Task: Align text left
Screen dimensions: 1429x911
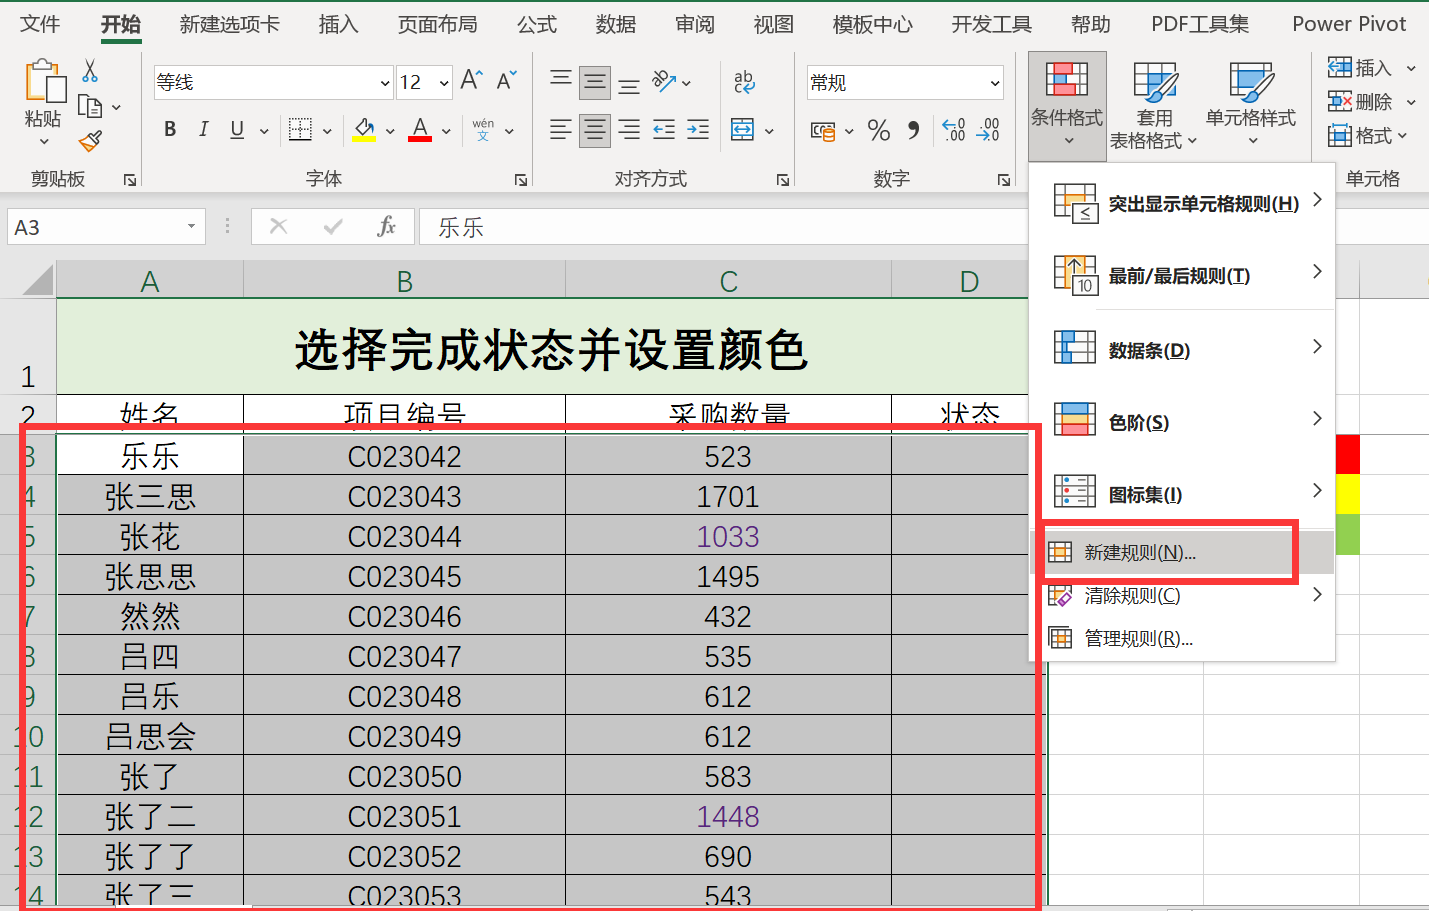Action: coord(561,129)
